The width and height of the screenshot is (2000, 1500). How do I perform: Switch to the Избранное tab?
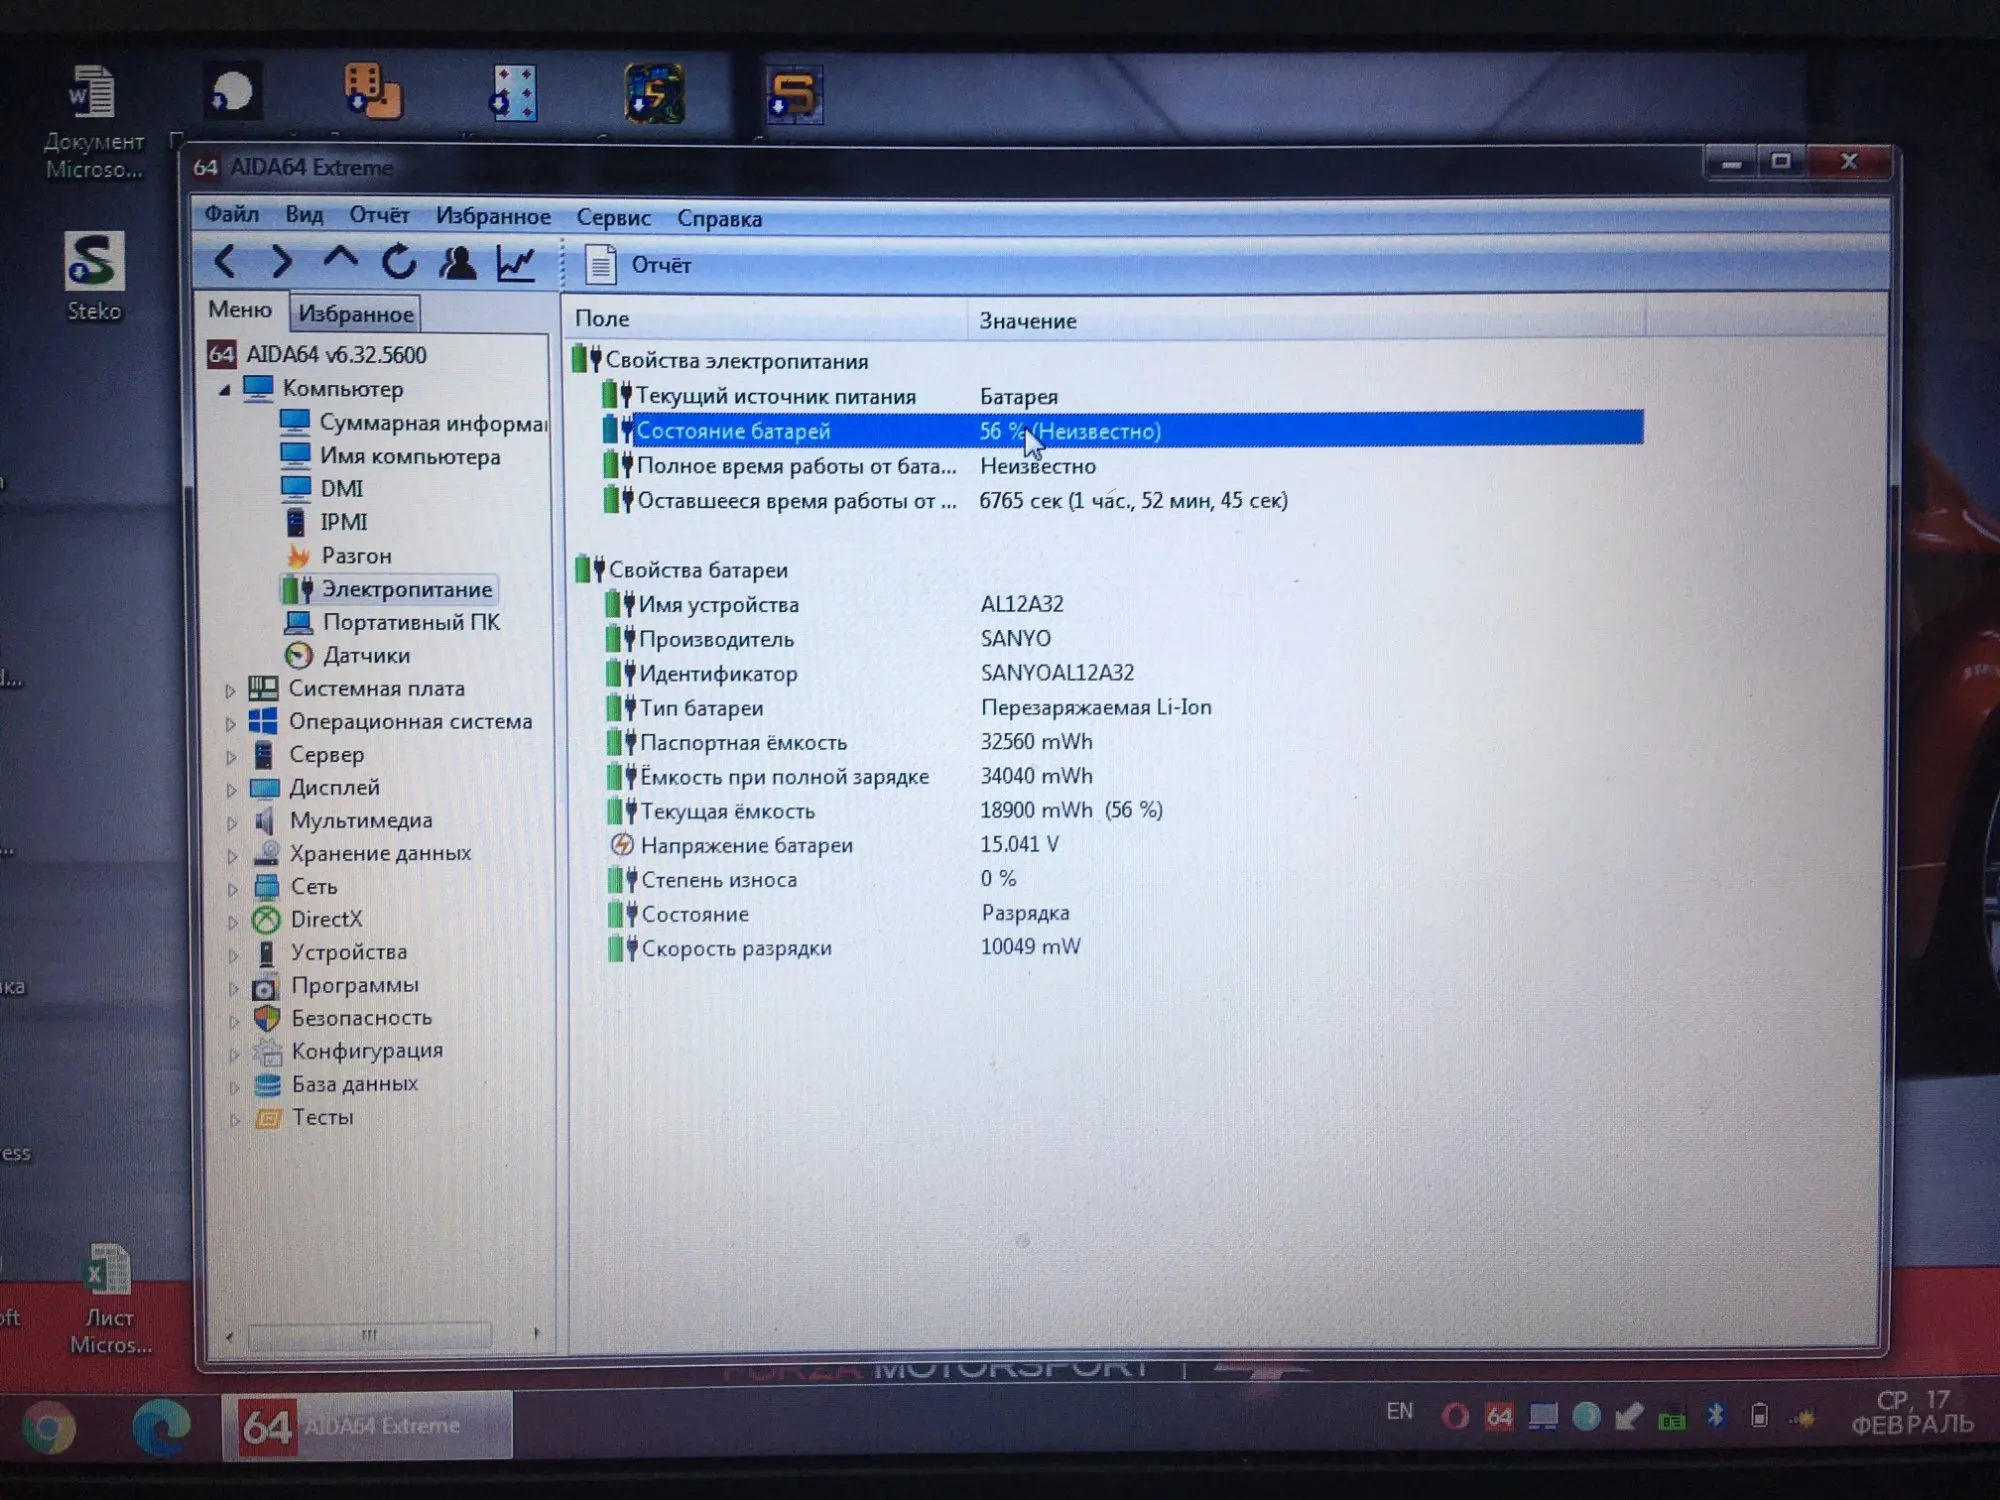(x=355, y=314)
